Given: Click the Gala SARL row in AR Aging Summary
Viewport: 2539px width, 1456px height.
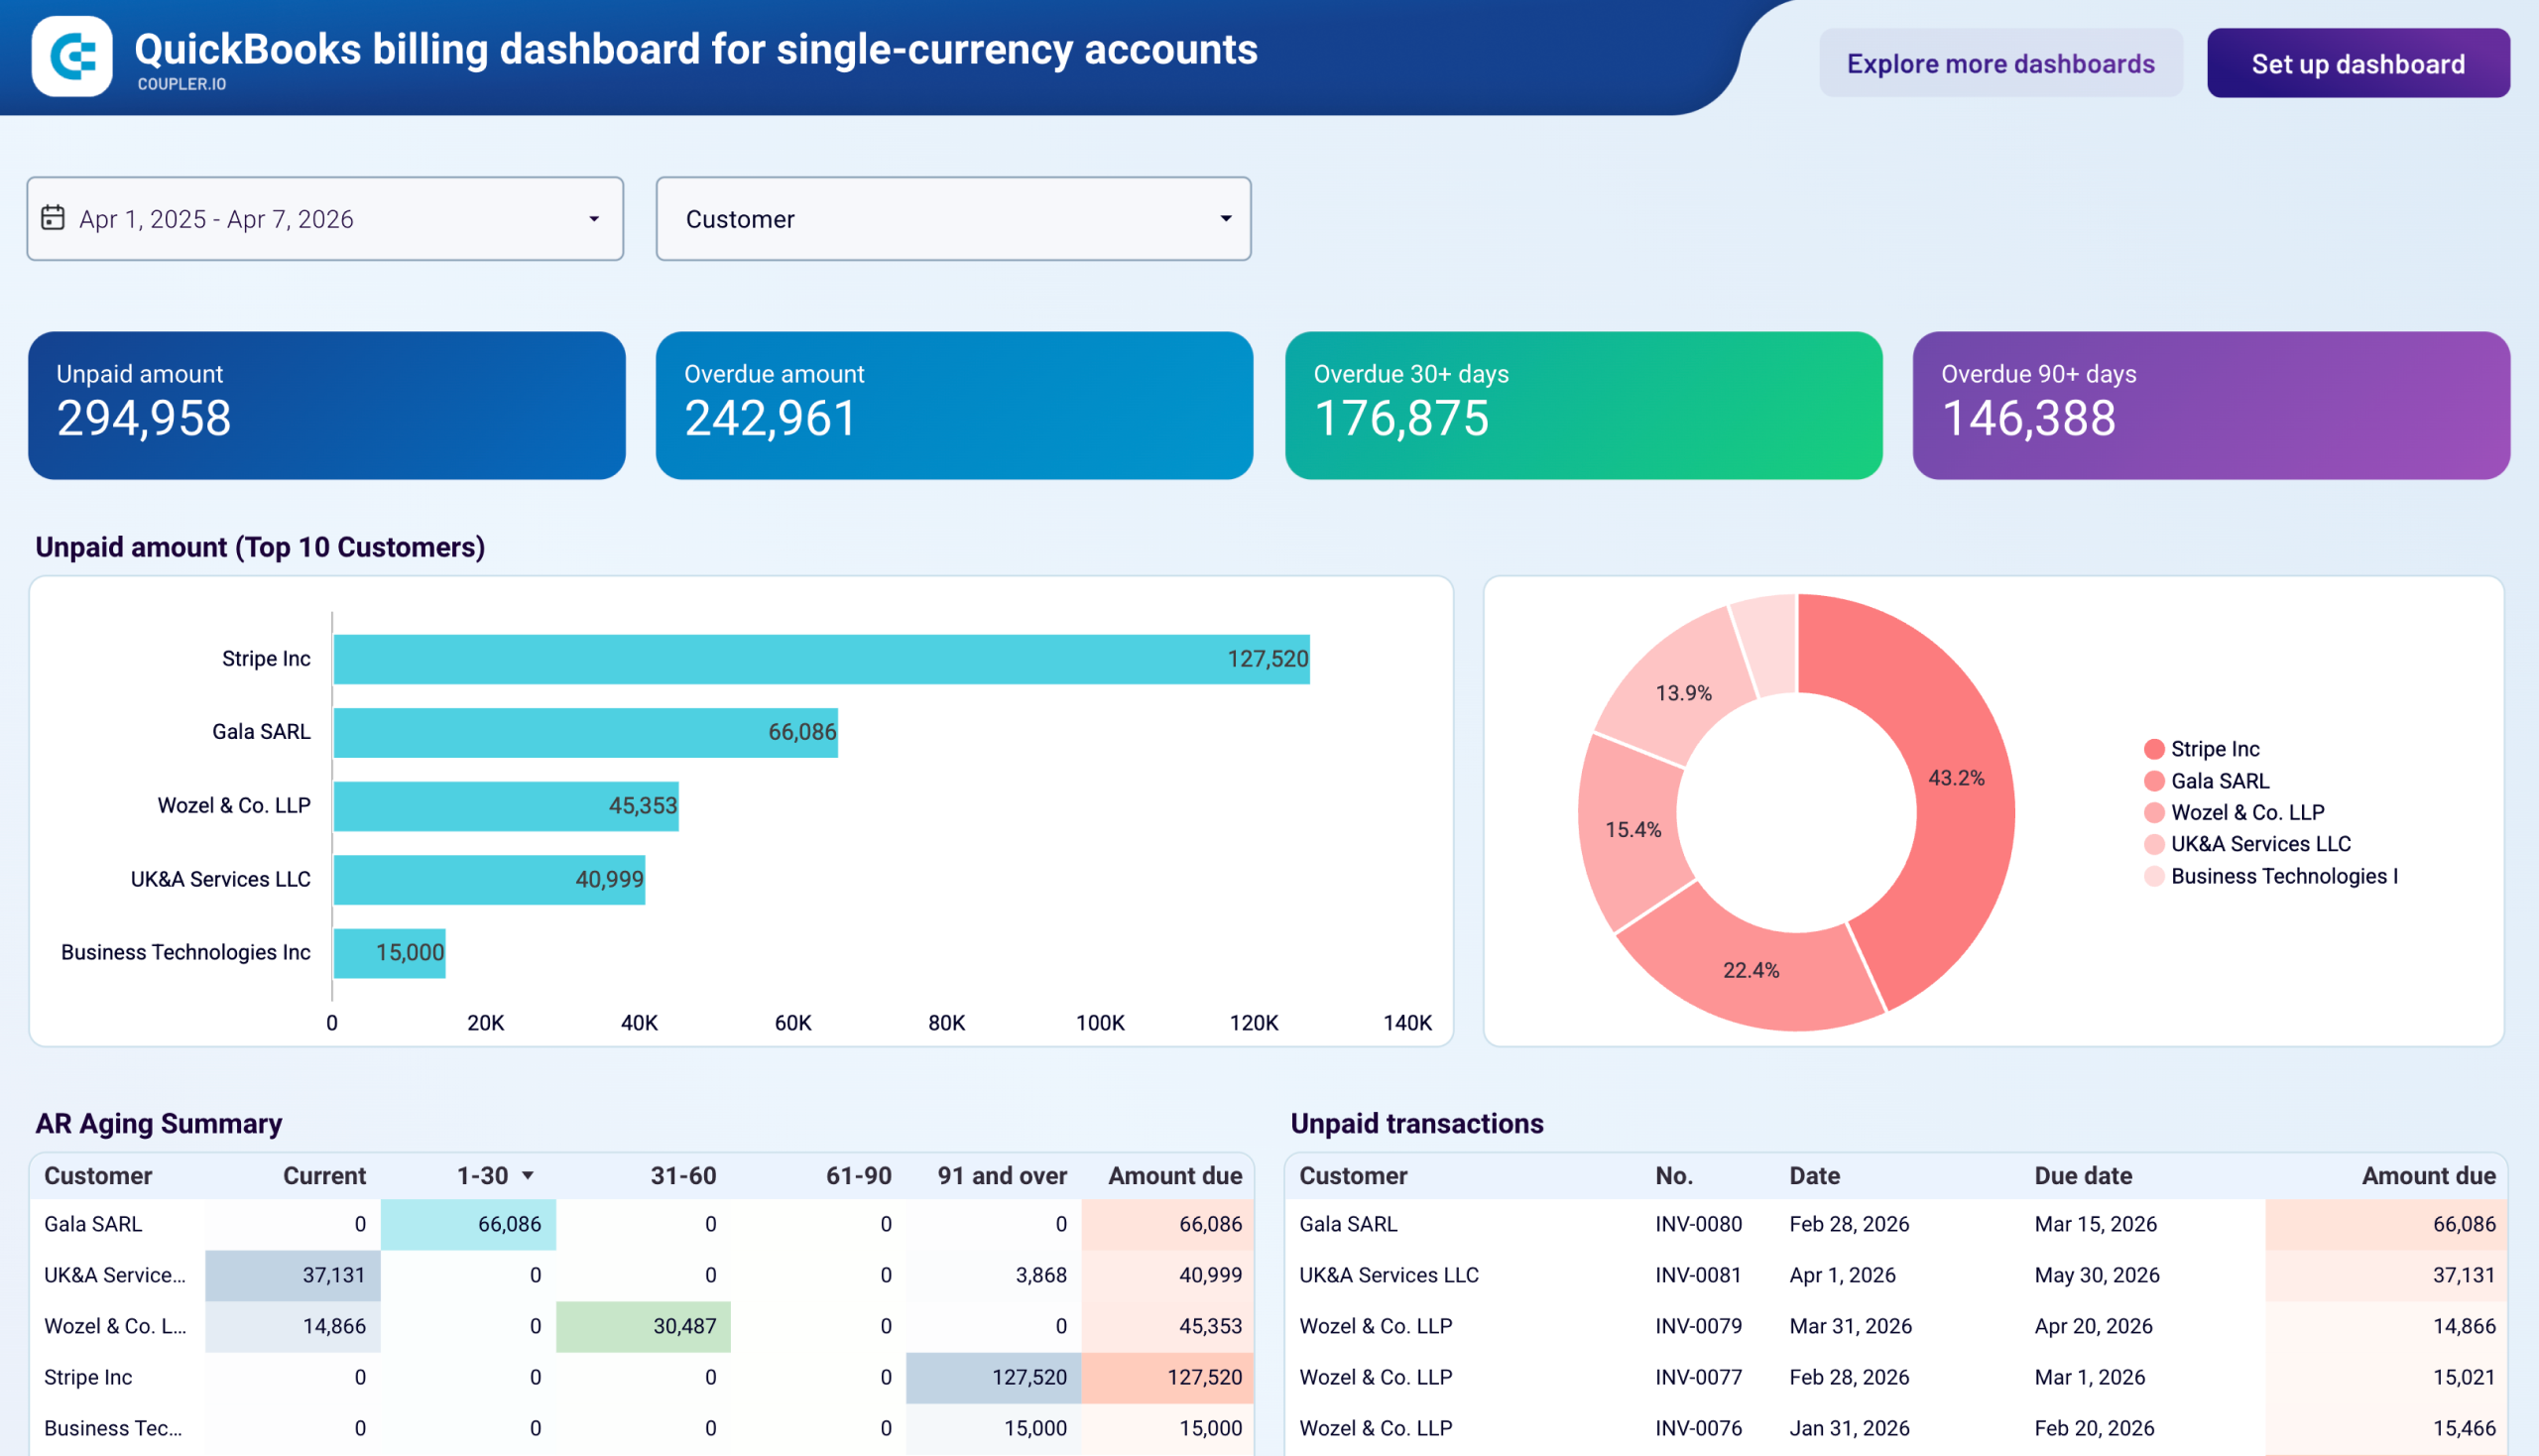Looking at the screenshot, I should pyautogui.click(x=92, y=1223).
